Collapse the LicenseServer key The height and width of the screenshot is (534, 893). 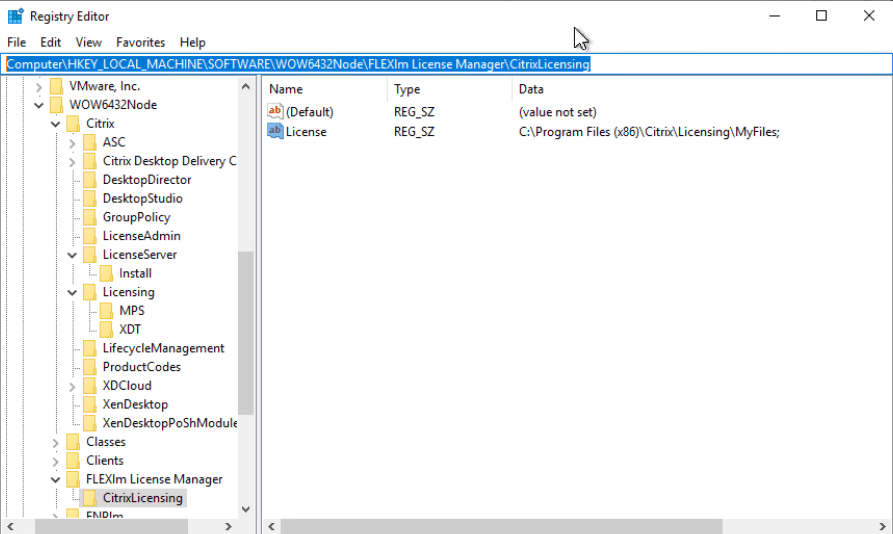pos(72,255)
